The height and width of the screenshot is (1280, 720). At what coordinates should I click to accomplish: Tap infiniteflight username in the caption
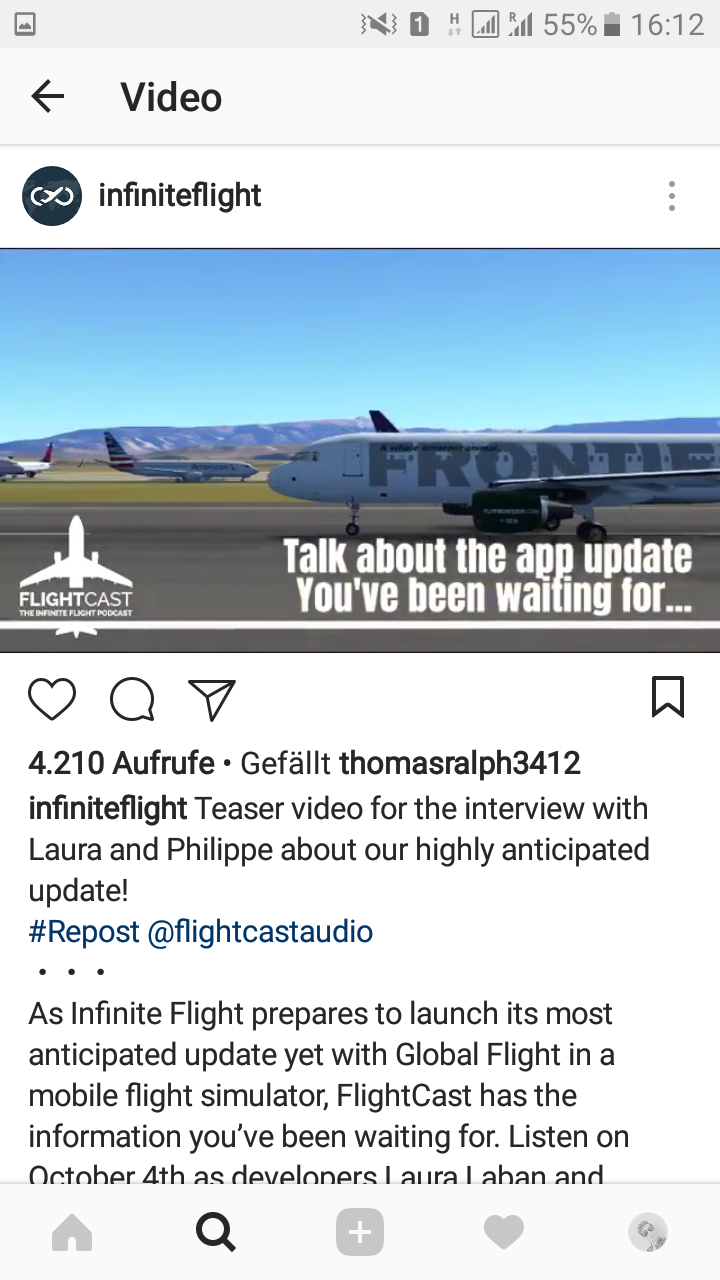pyautogui.click(x=108, y=808)
